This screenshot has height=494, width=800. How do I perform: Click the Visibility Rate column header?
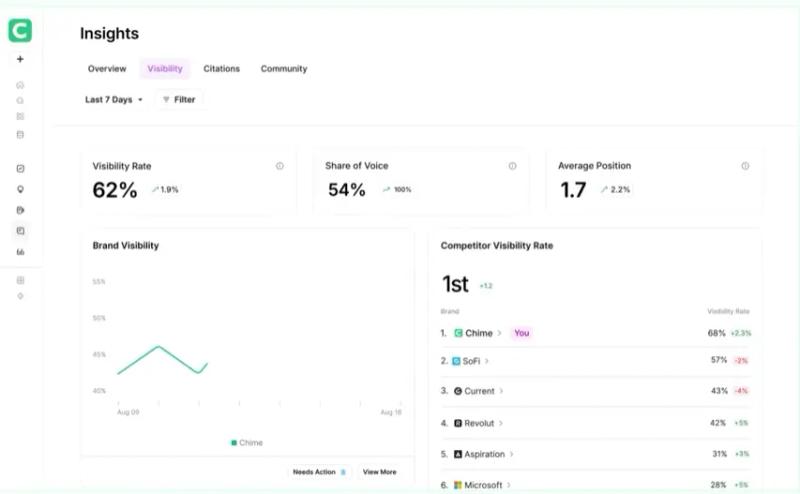(728, 311)
